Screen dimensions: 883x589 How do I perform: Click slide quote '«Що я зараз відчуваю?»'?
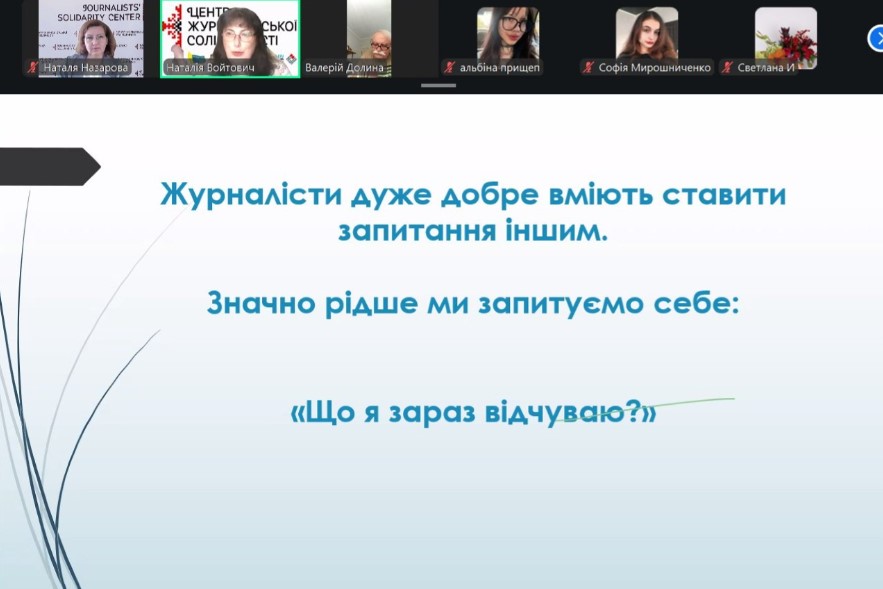click(x=473, y=412)
